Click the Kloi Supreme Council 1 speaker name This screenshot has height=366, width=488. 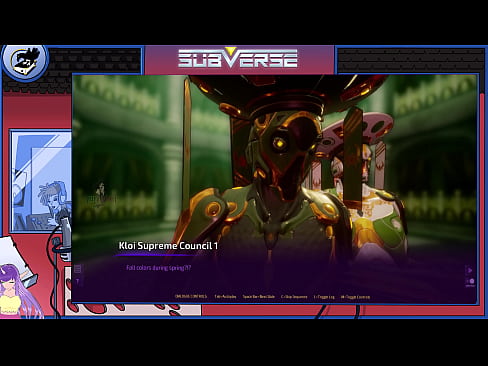(168, 246)
